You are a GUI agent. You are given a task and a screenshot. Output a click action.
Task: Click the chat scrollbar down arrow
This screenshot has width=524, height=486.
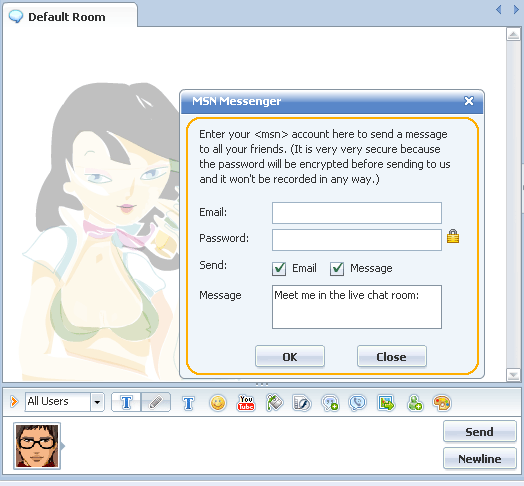(x=513, y=375)
